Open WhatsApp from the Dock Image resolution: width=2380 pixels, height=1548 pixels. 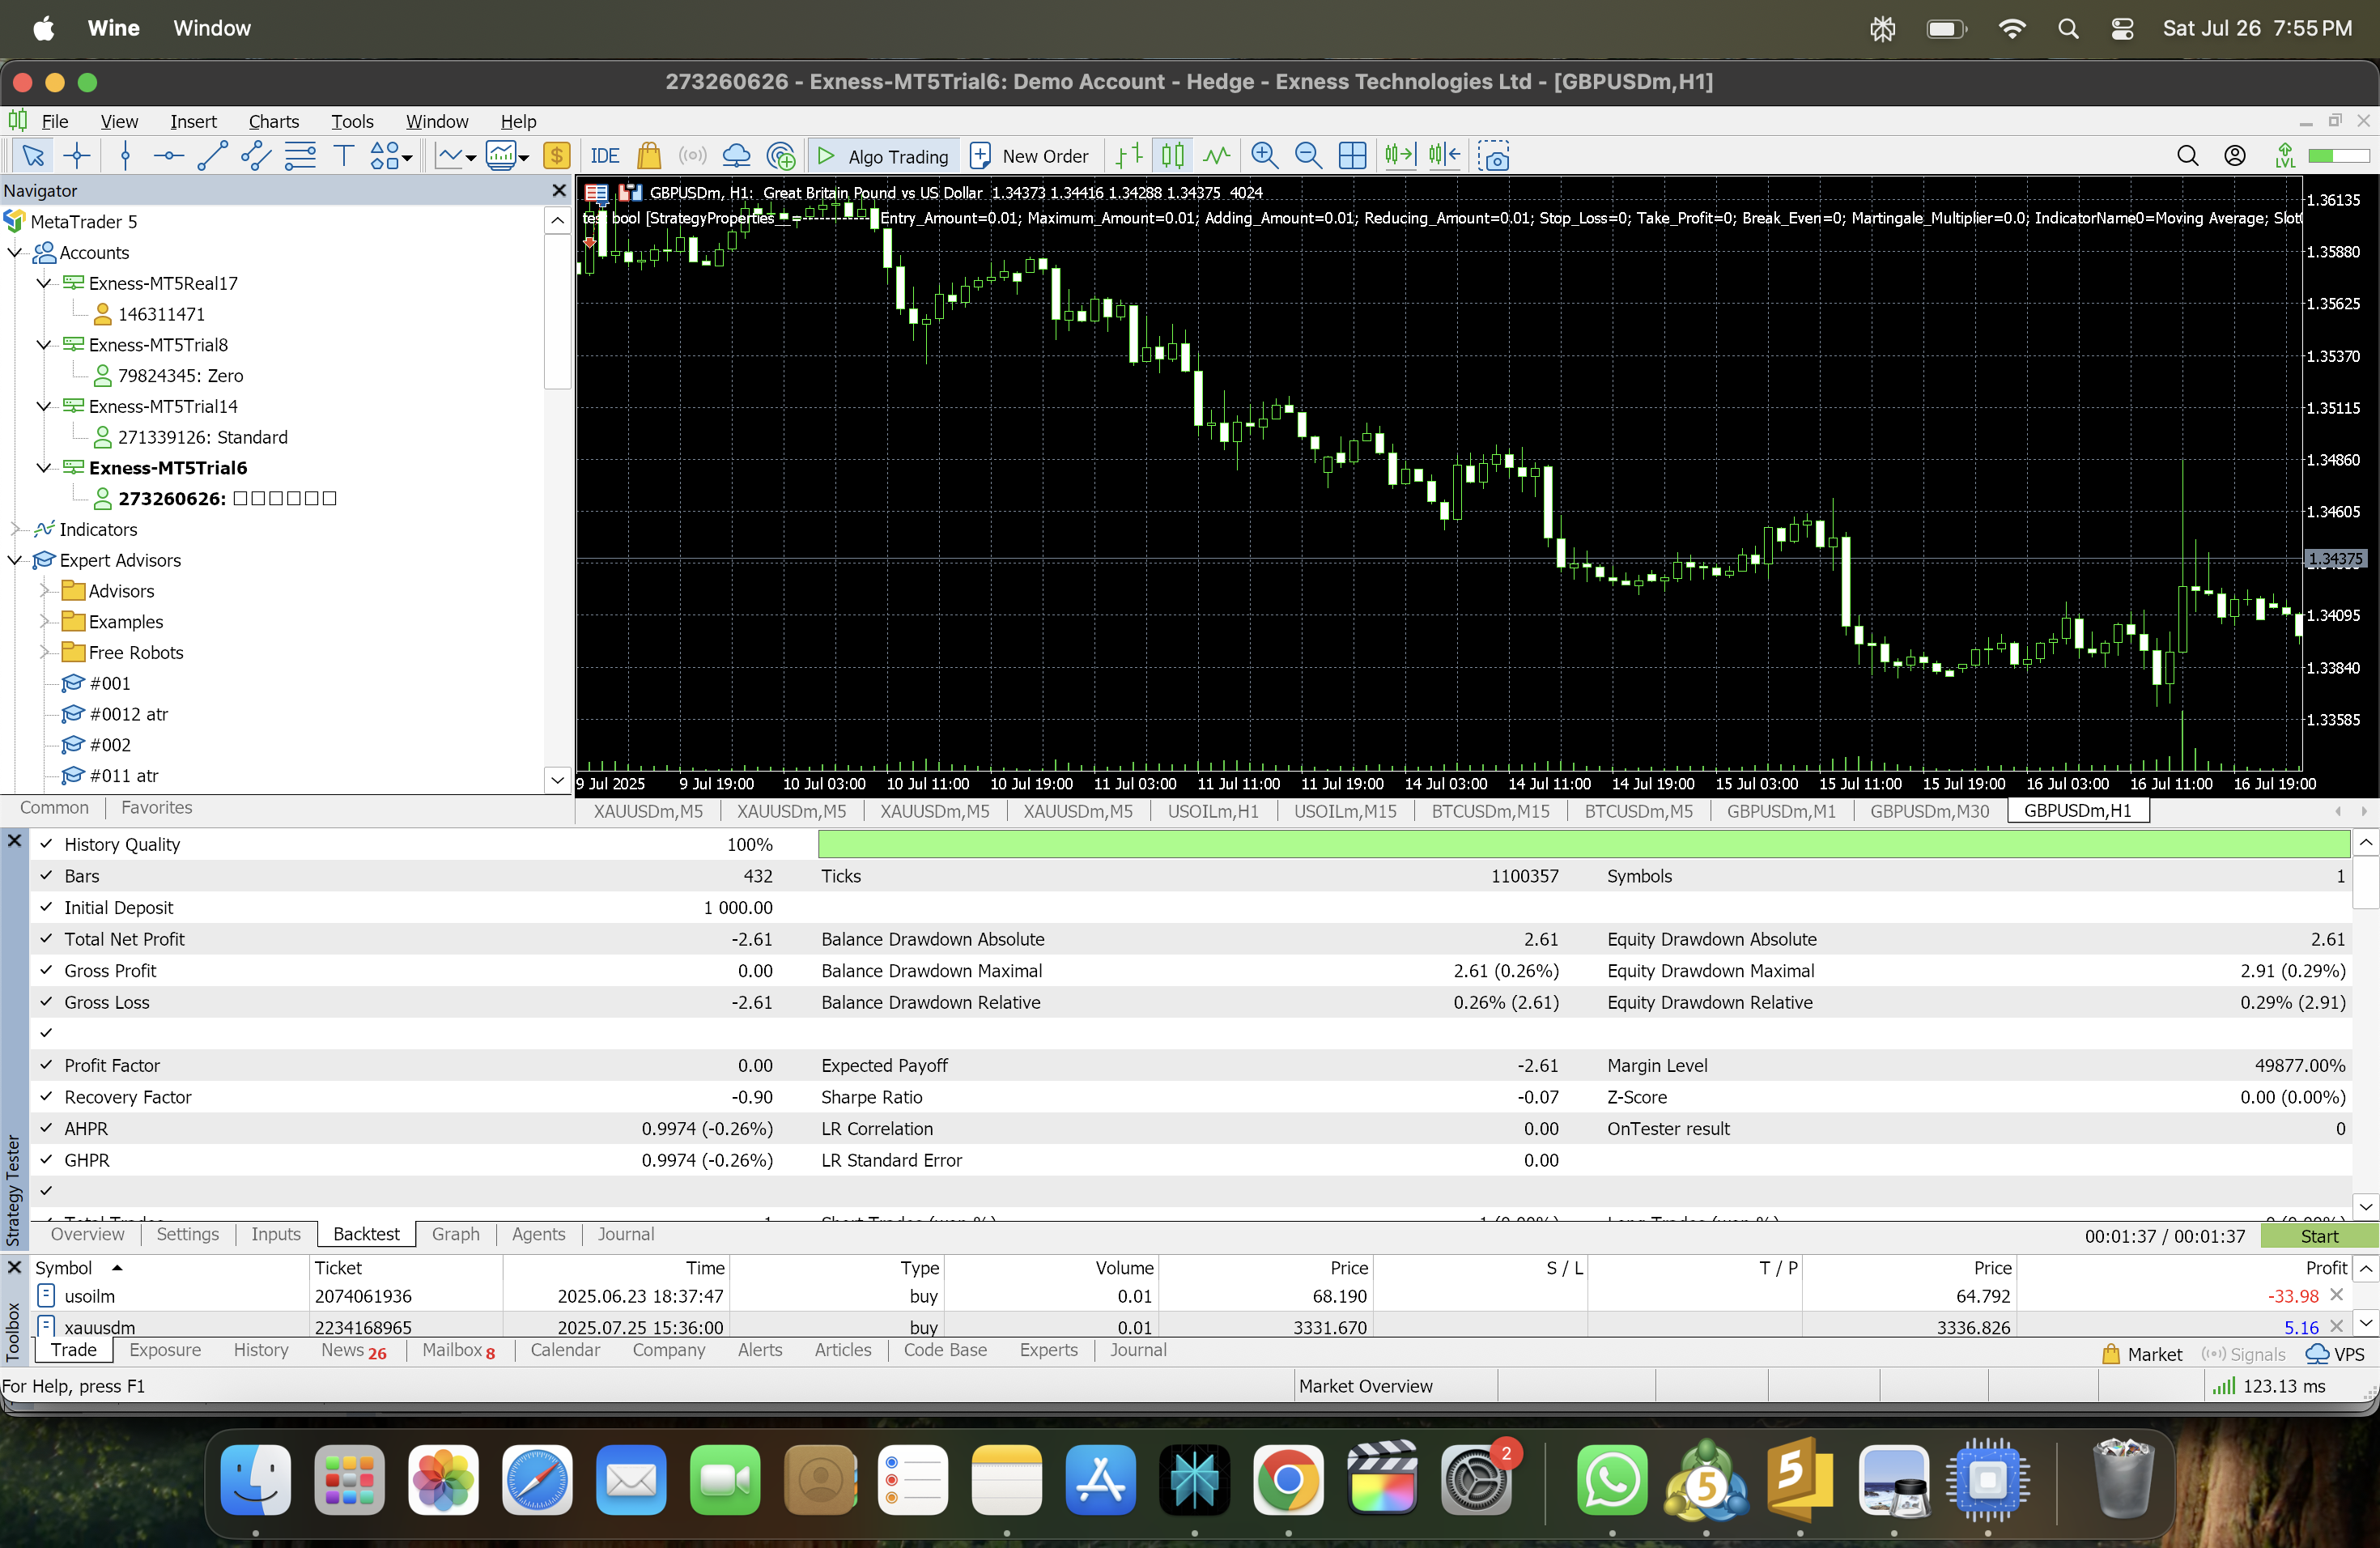pos(1611,1480)
